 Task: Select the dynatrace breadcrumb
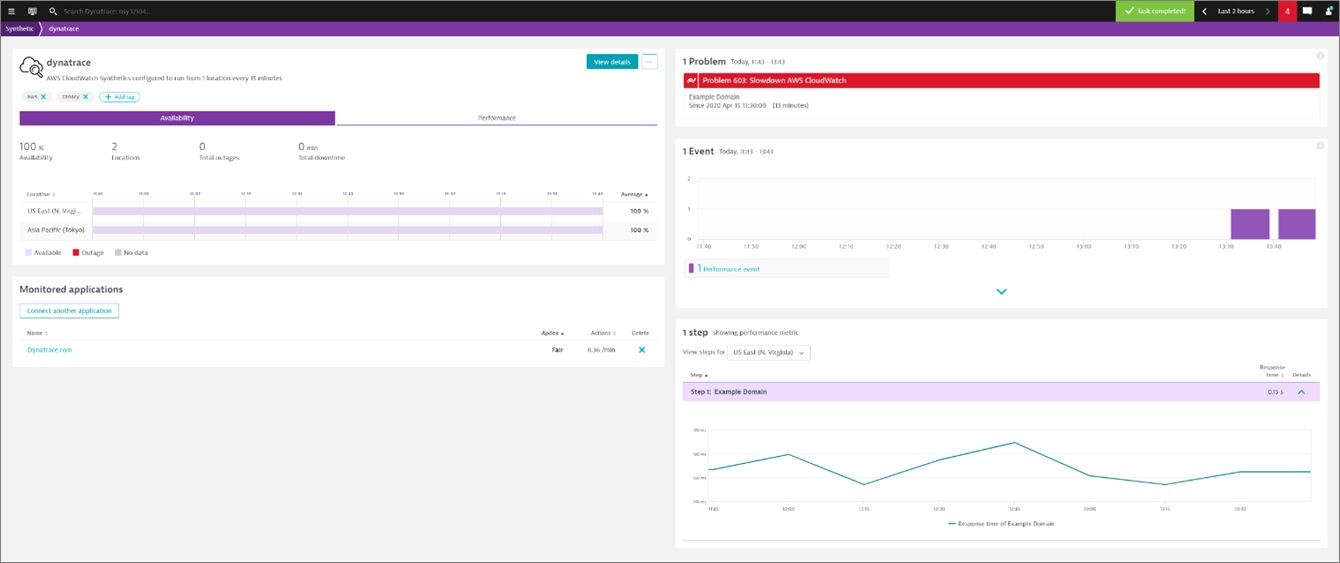(x=64, y=29)
